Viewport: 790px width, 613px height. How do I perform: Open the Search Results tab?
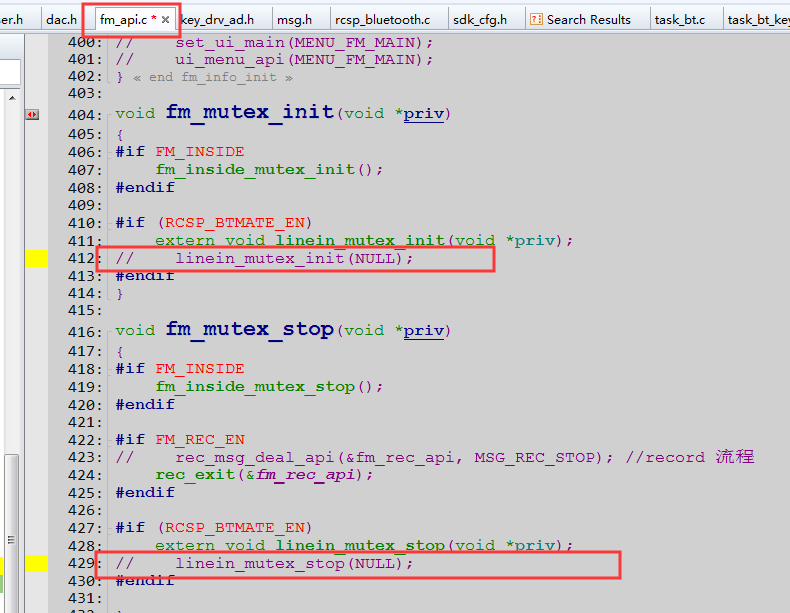(x=588, y=20)
